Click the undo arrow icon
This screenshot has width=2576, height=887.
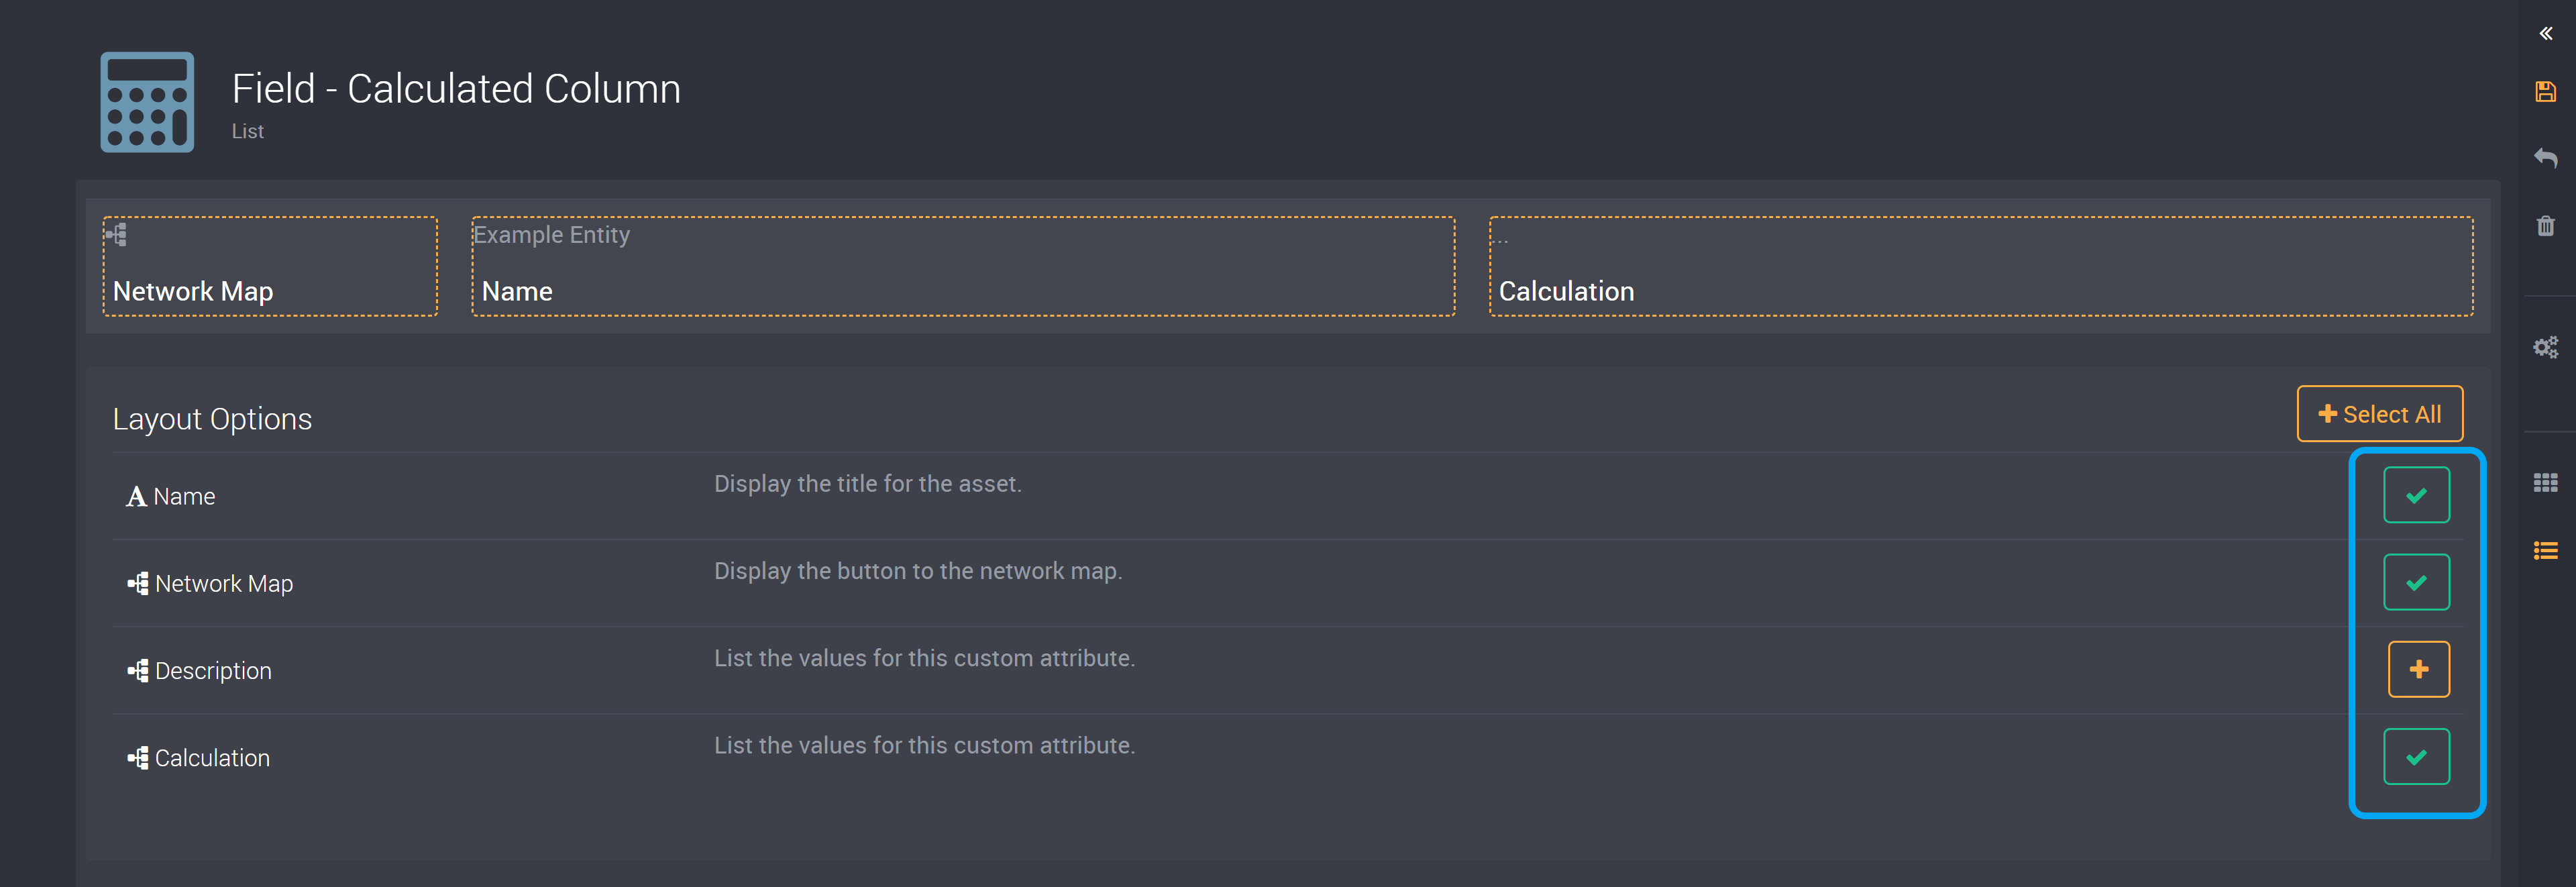(2545, 158)
